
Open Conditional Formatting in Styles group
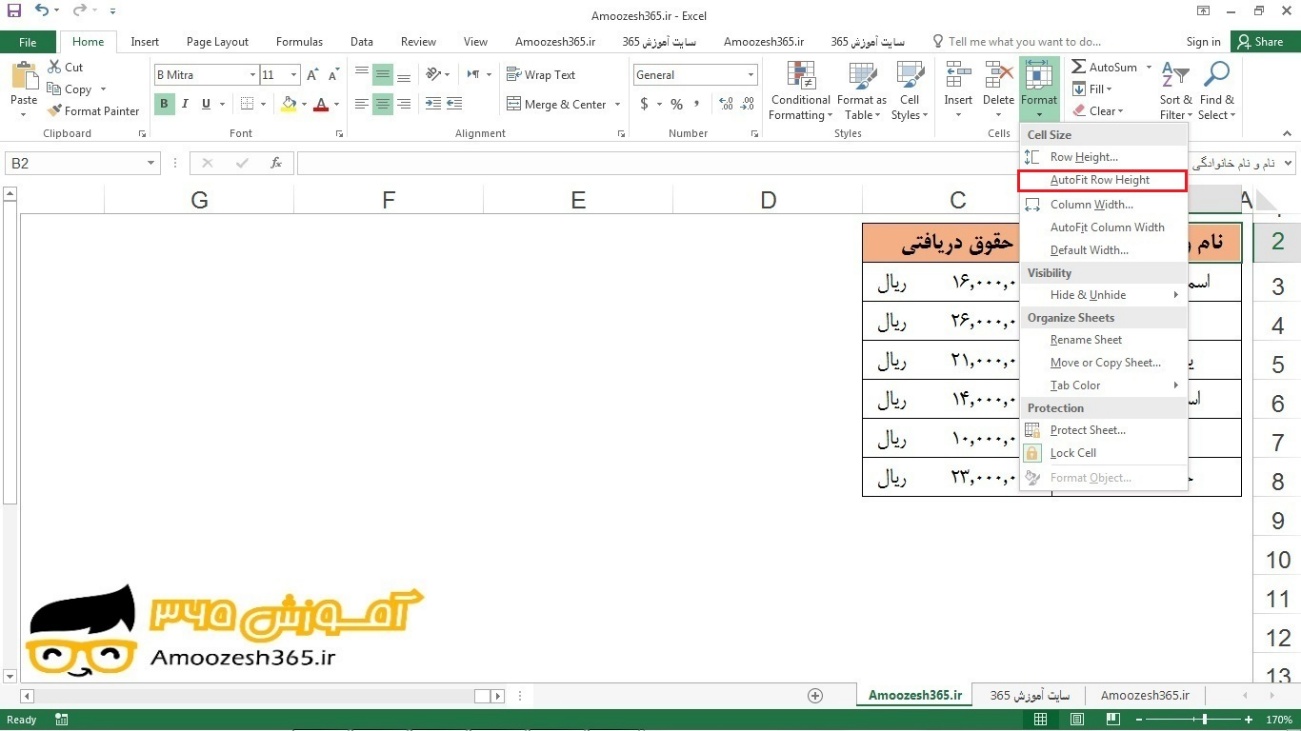800,90
